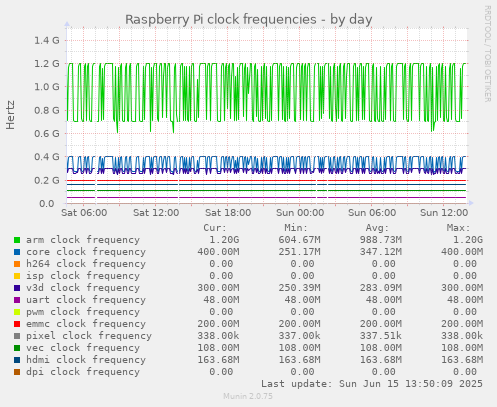The width and height of the screenshot is (497, 407).
Task: Click the "1.4 G" y-axis tick label
Action: (47, 40)
